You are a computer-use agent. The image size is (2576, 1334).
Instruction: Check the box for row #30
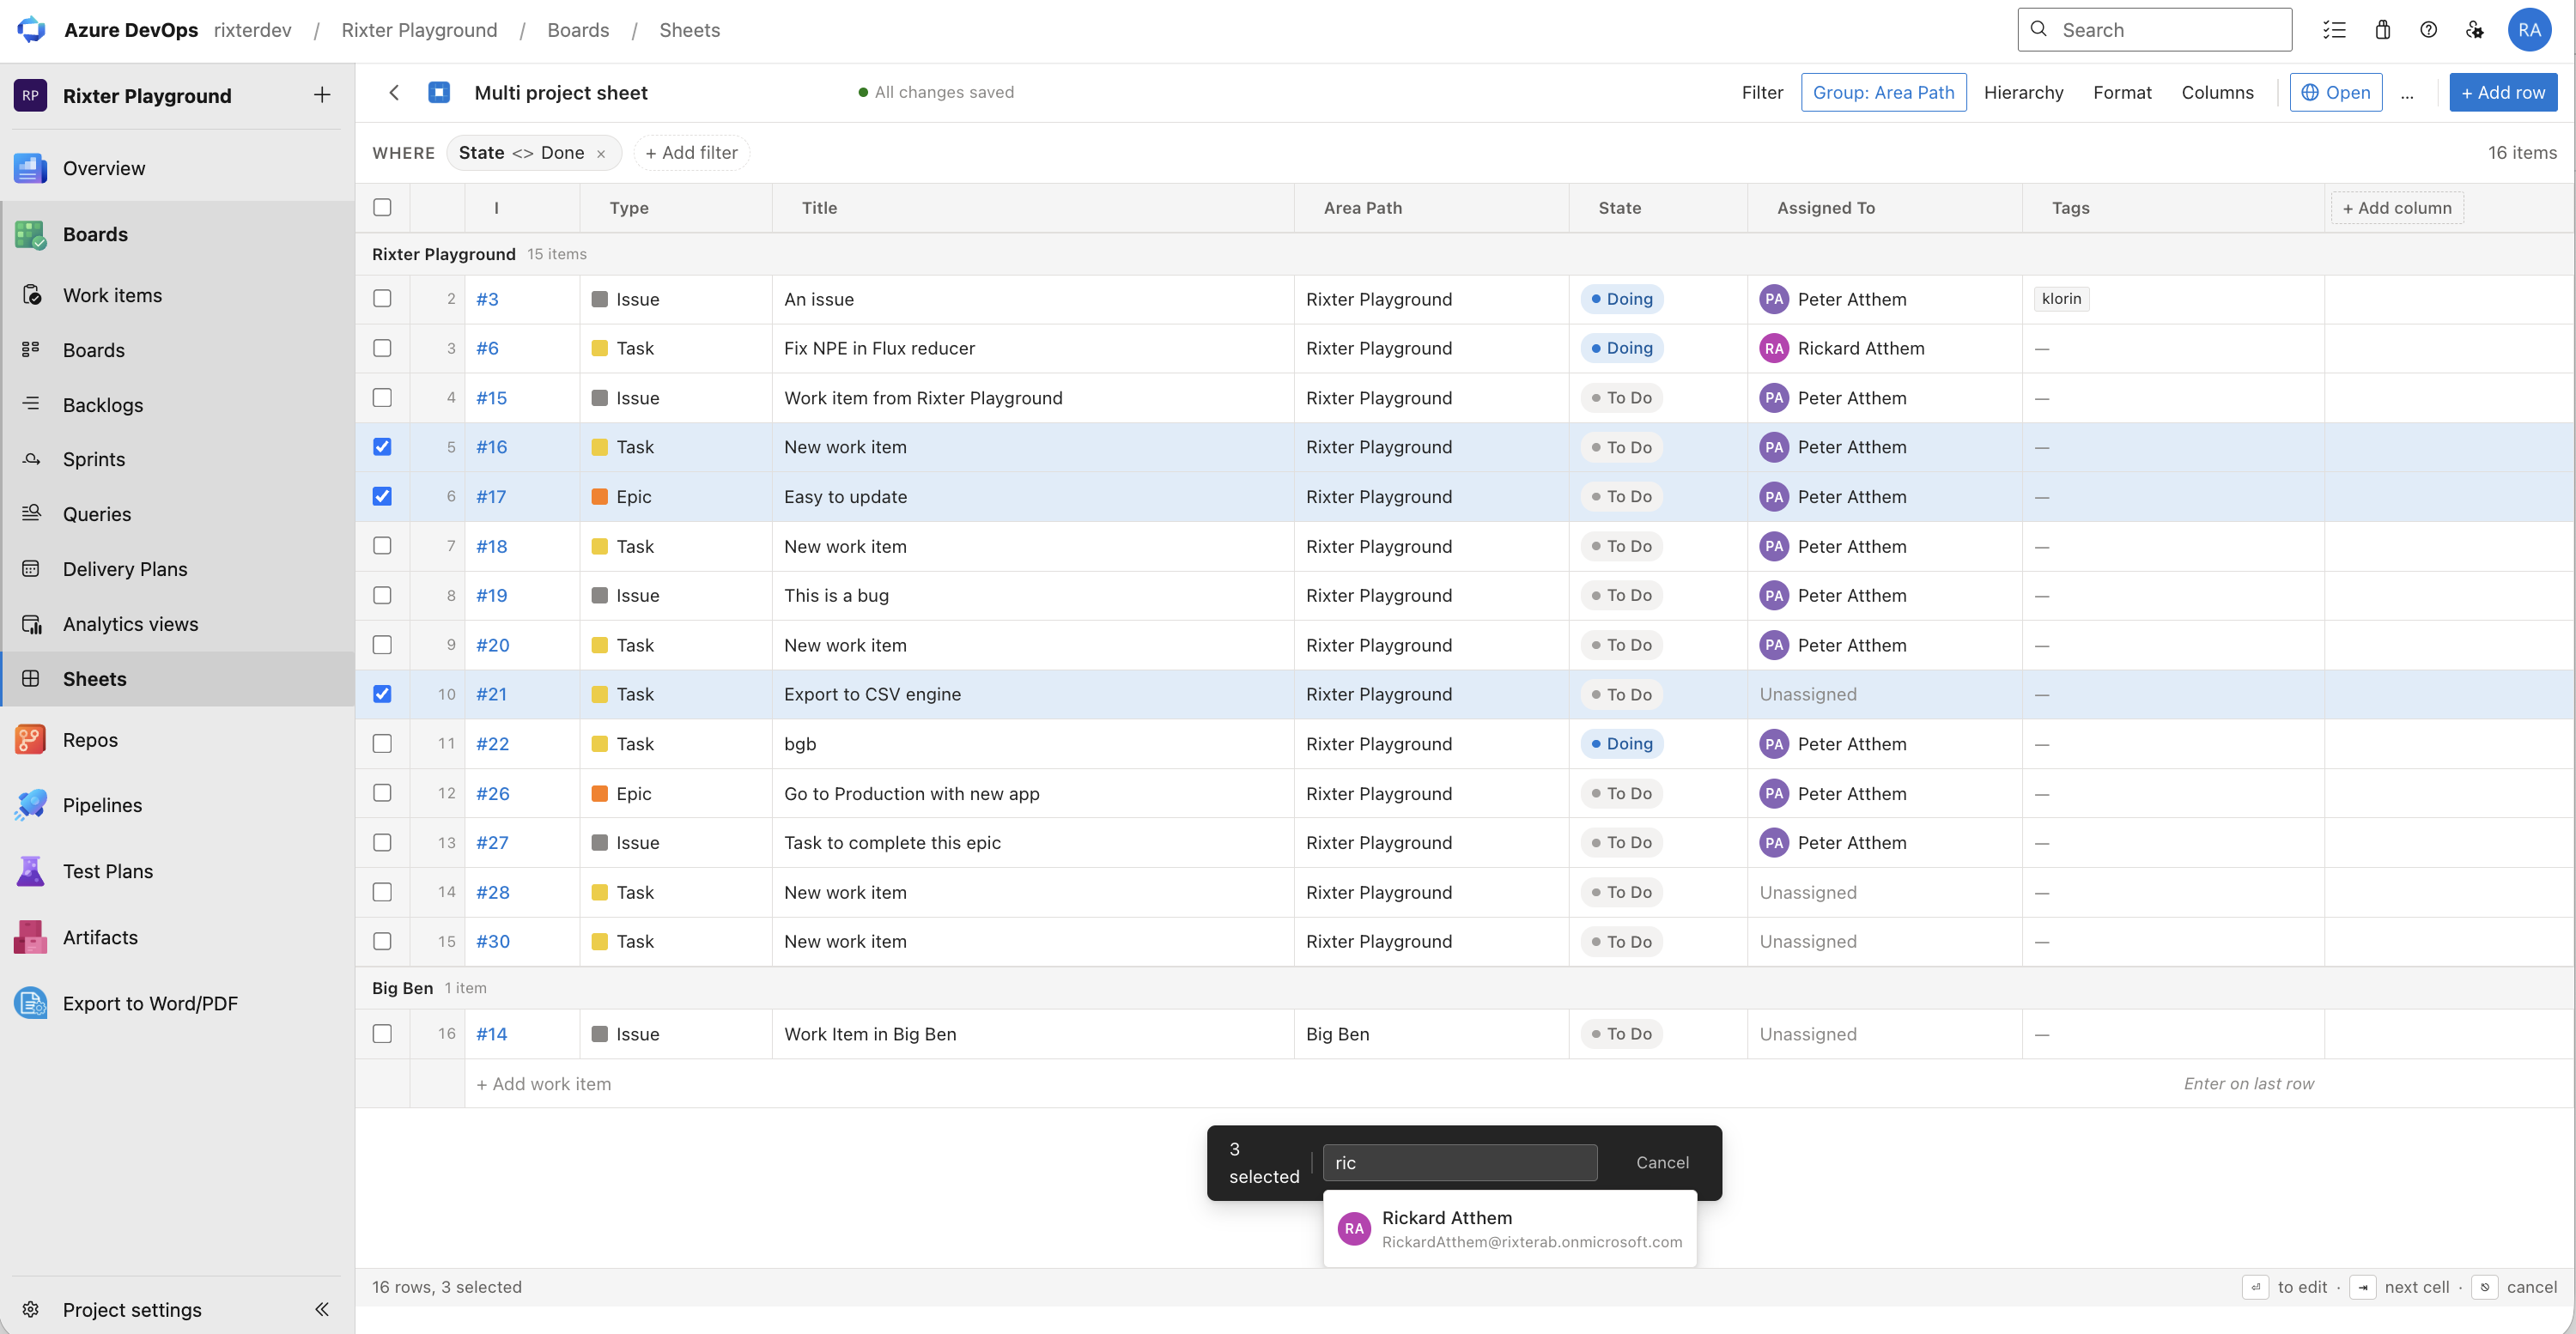[382, 942]
